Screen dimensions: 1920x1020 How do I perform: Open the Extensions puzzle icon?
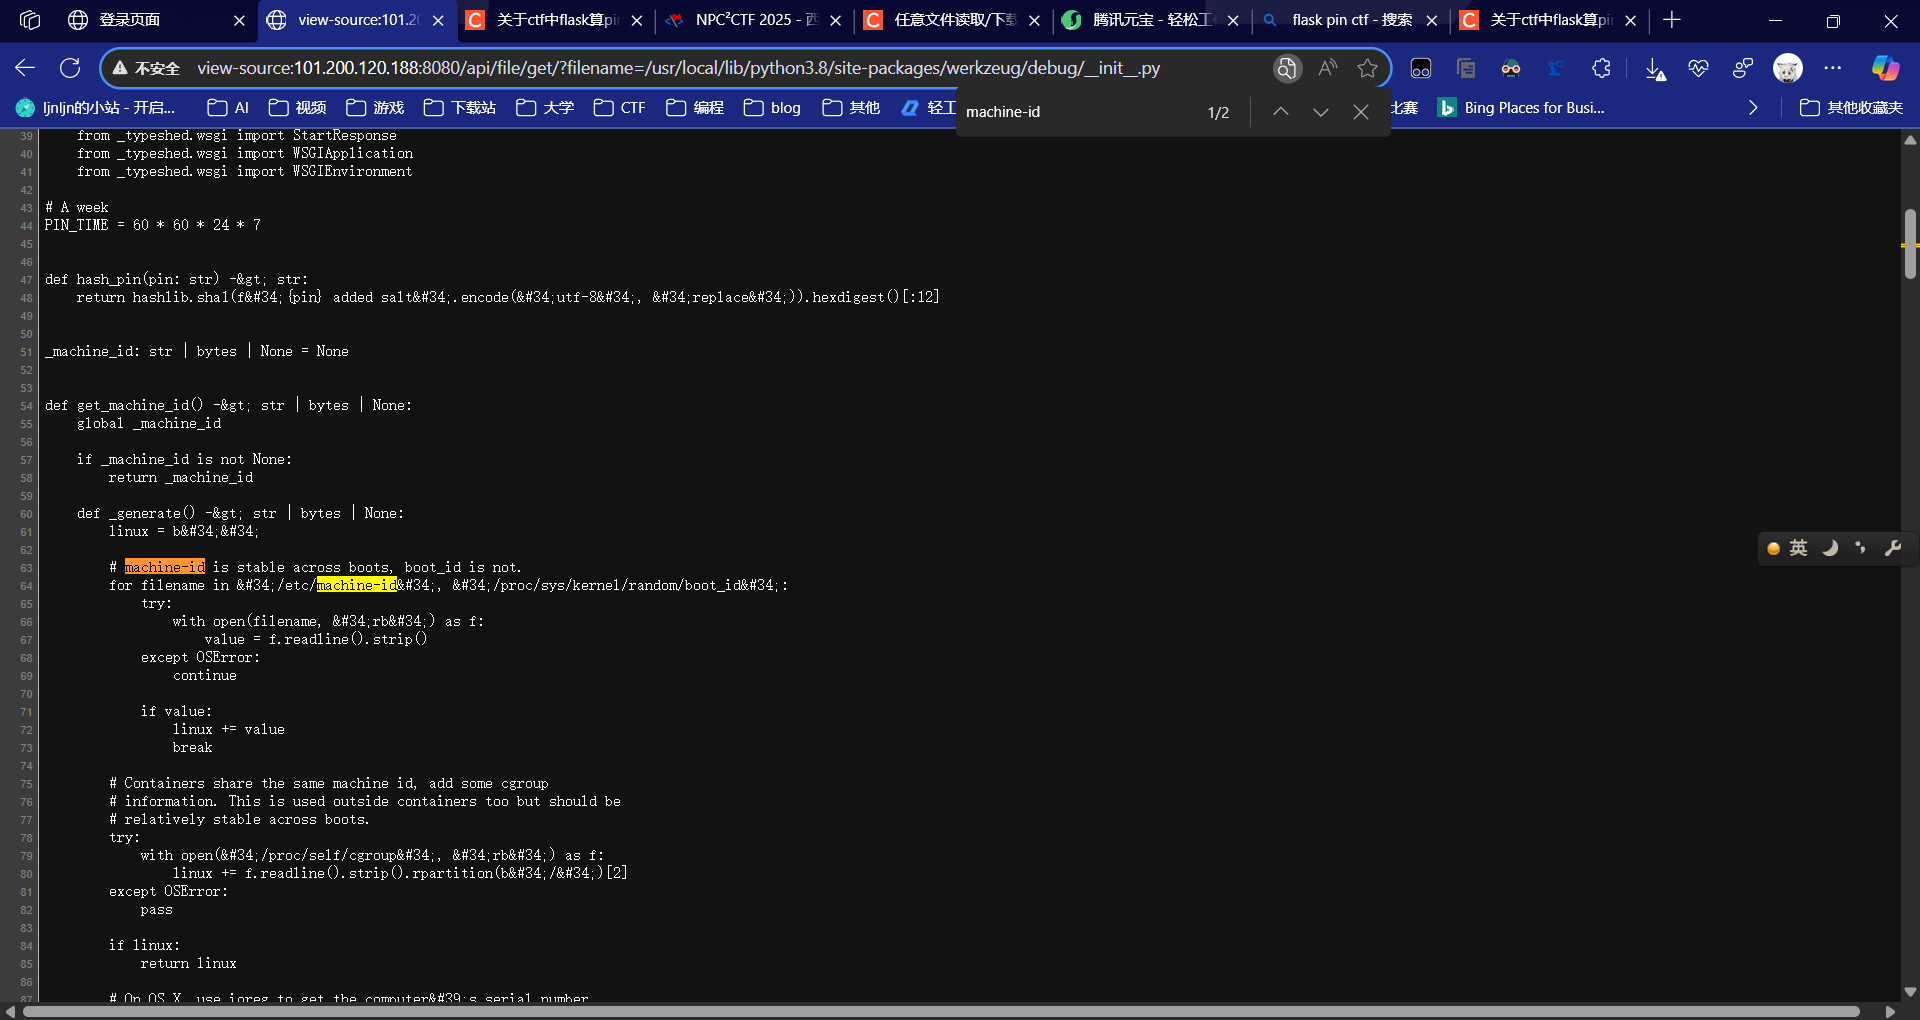(1602, 68)
